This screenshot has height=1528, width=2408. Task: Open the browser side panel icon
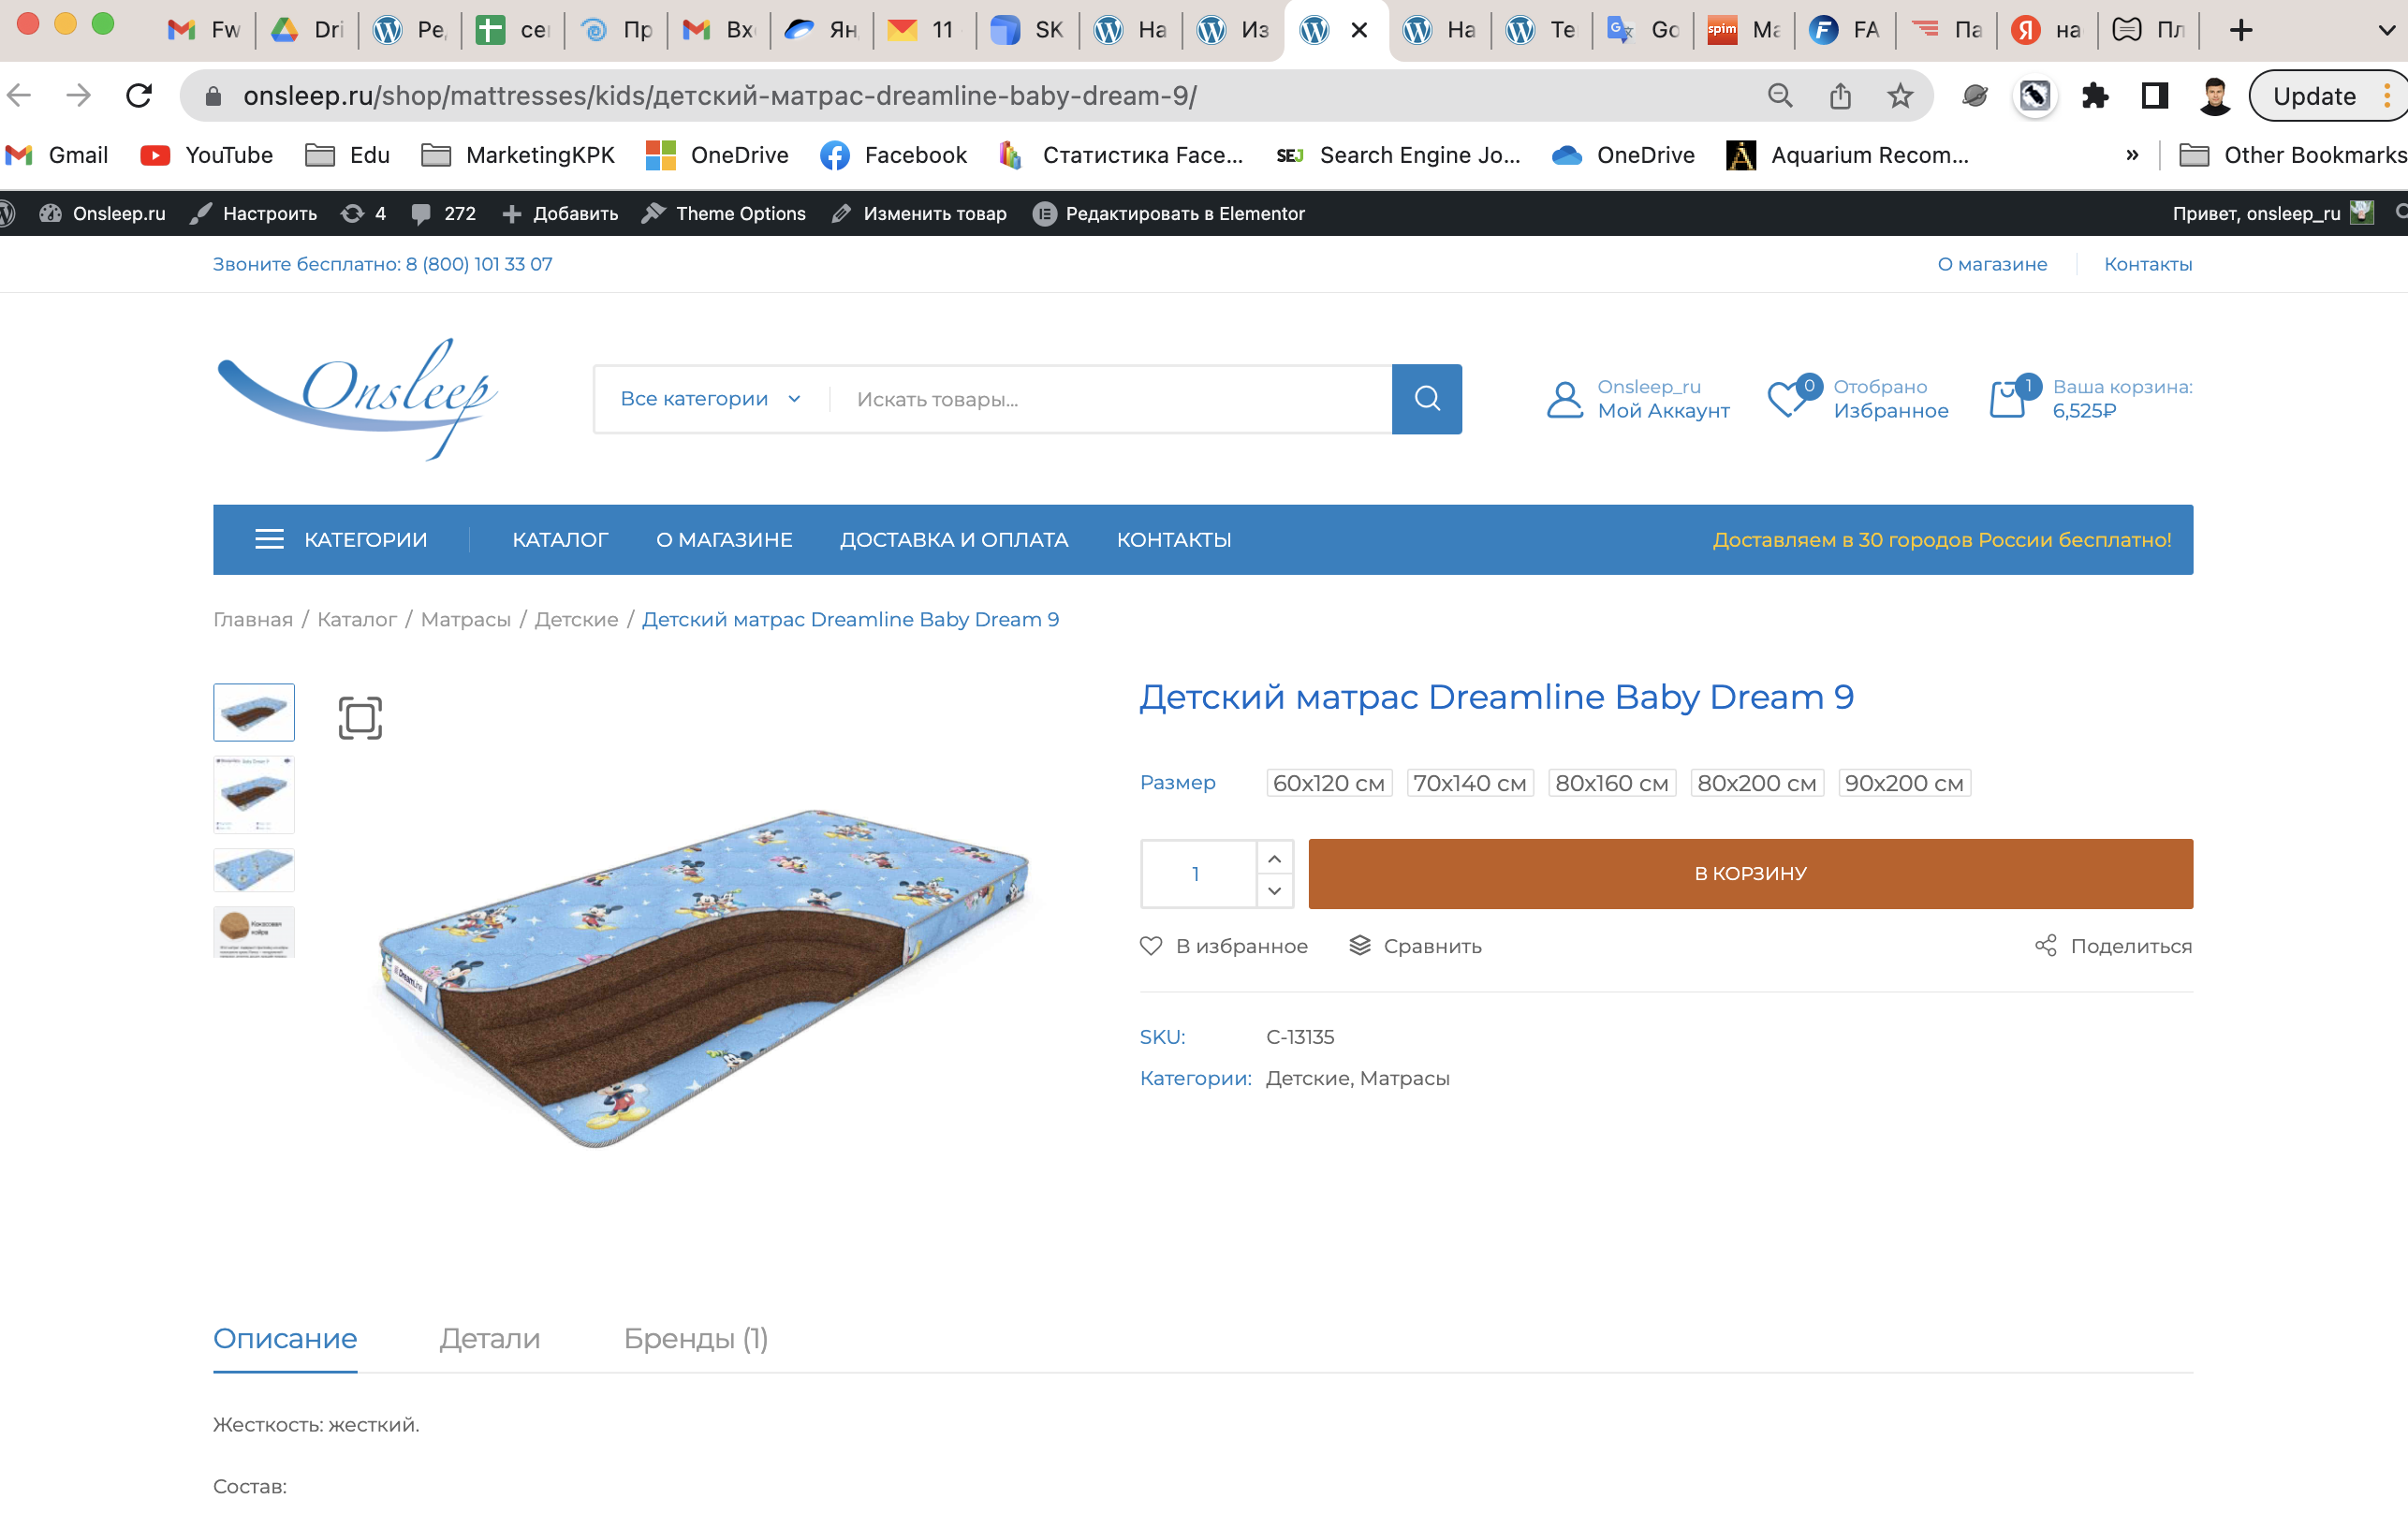[x=2154, y=96]
